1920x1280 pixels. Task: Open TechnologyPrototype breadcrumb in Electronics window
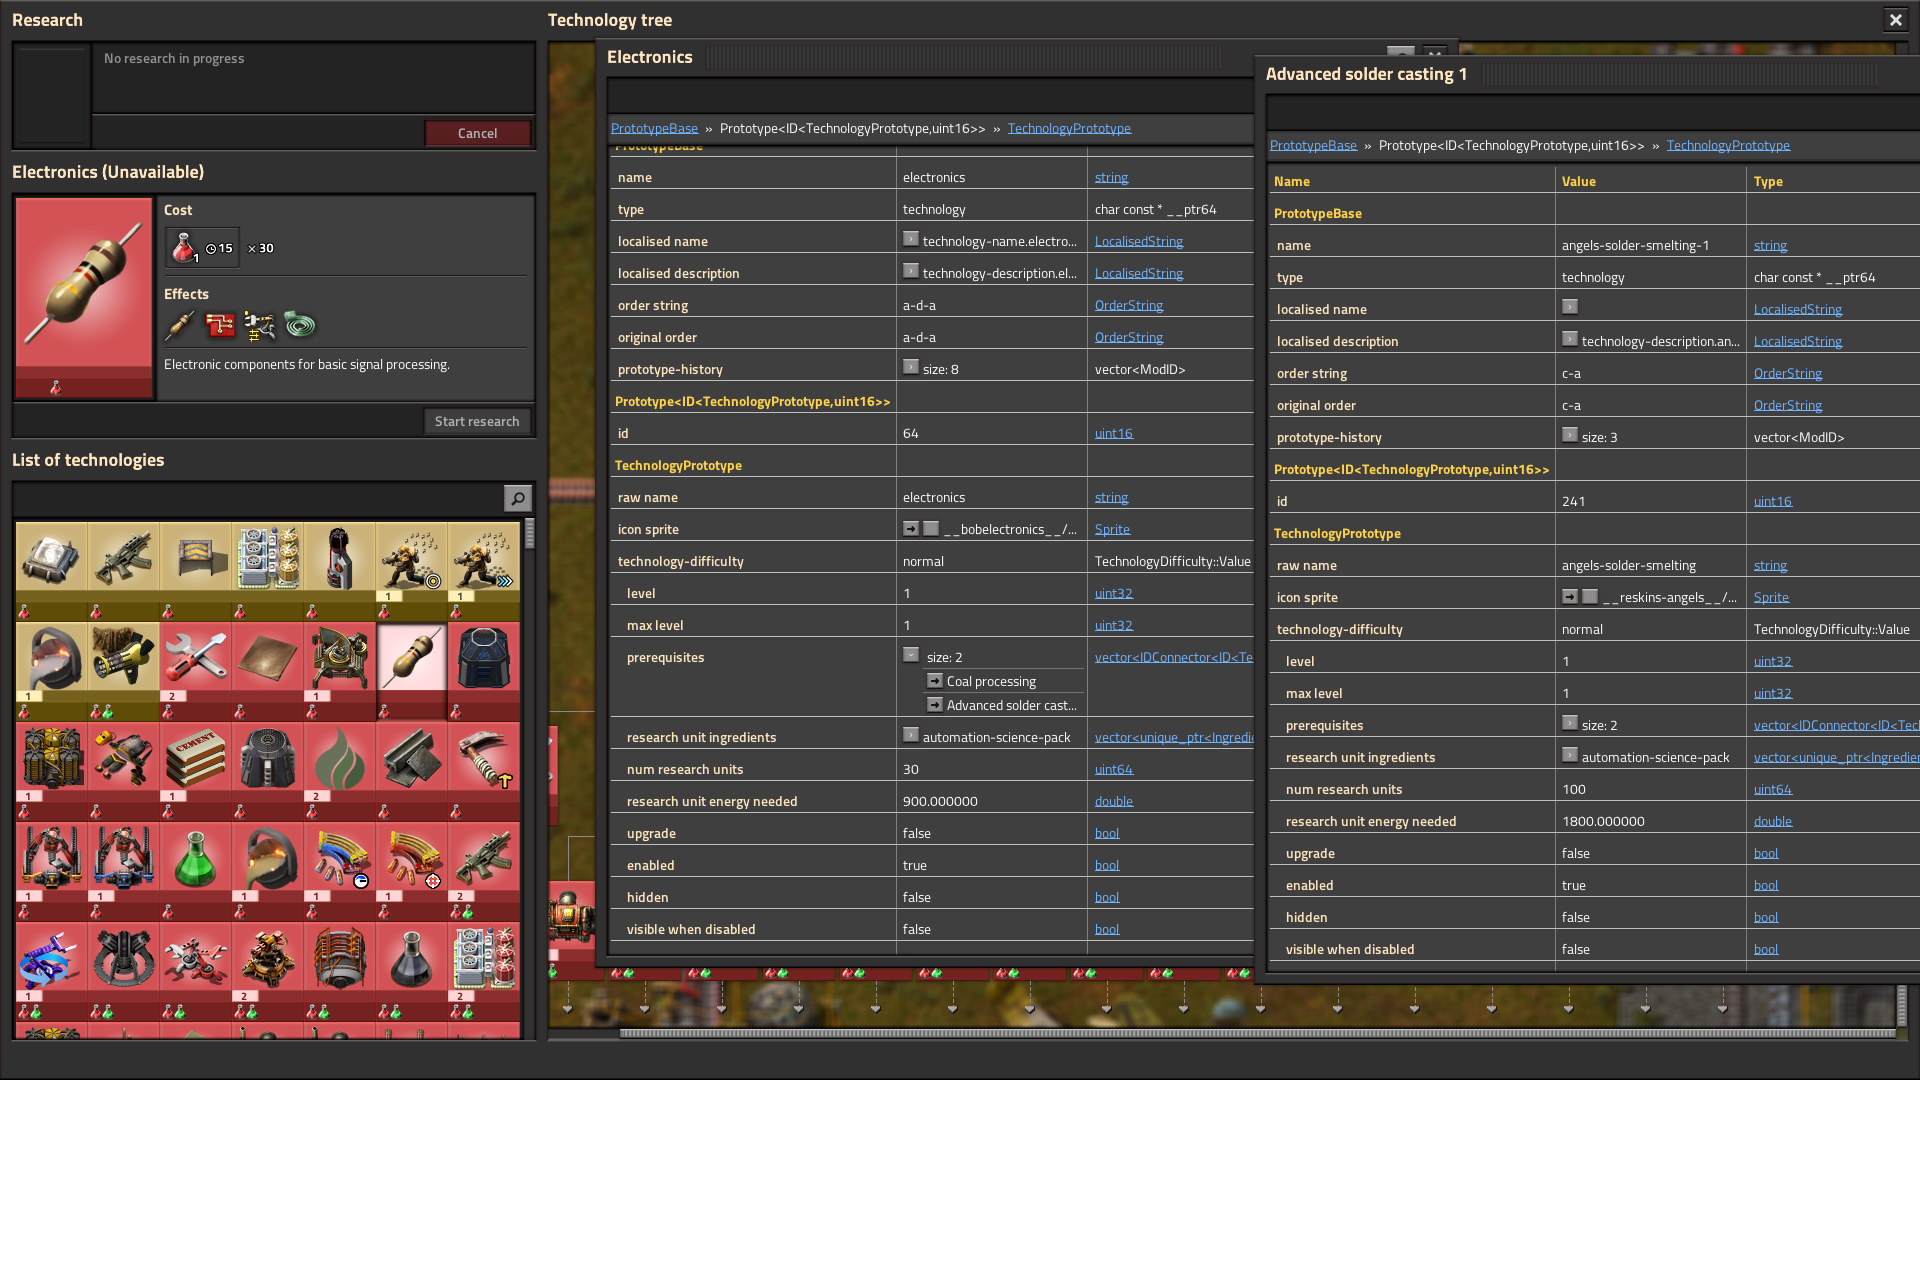[x=1069, y=128]
